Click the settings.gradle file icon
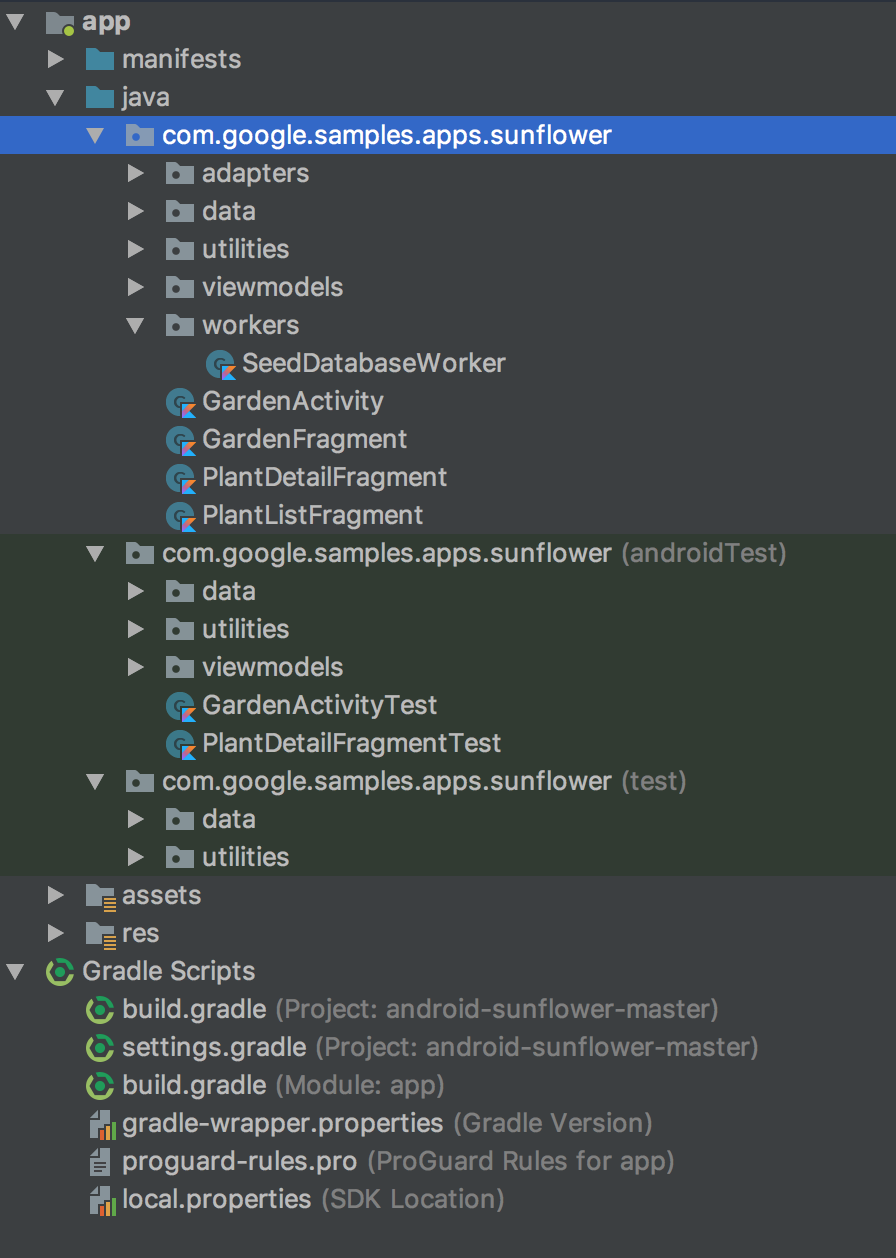896x1258 pixels. (x=101, y=1047)
